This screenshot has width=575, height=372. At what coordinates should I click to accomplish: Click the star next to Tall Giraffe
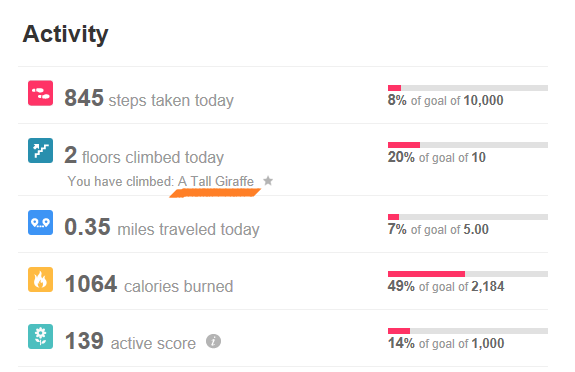(268, 181)
